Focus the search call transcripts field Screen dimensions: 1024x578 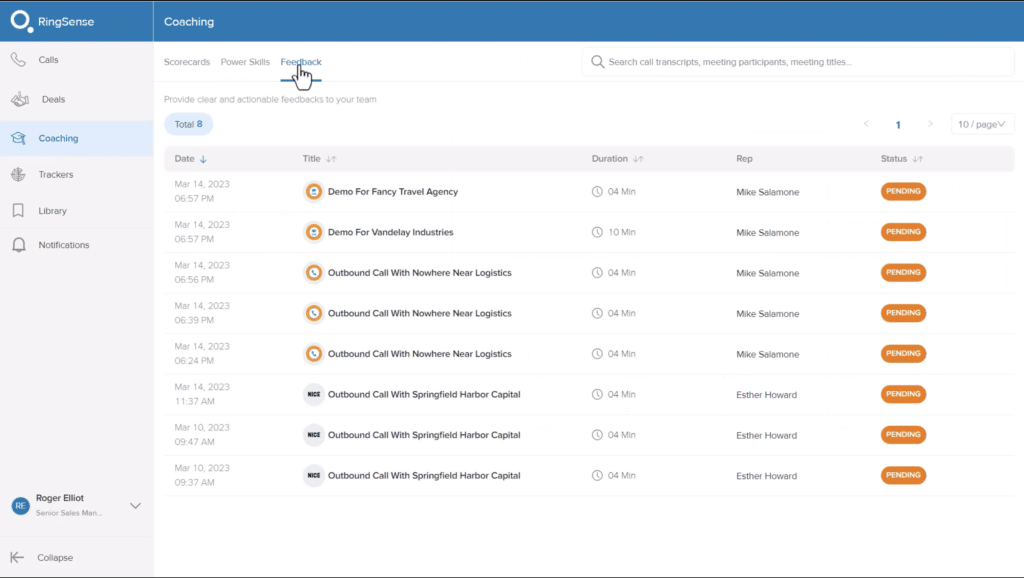[x=800, y=62]
